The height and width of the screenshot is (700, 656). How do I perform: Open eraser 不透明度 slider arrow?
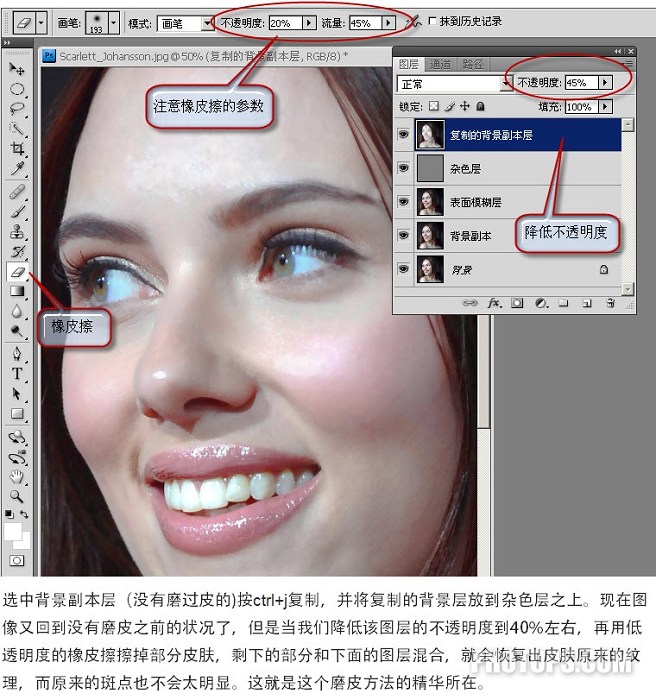309,22
